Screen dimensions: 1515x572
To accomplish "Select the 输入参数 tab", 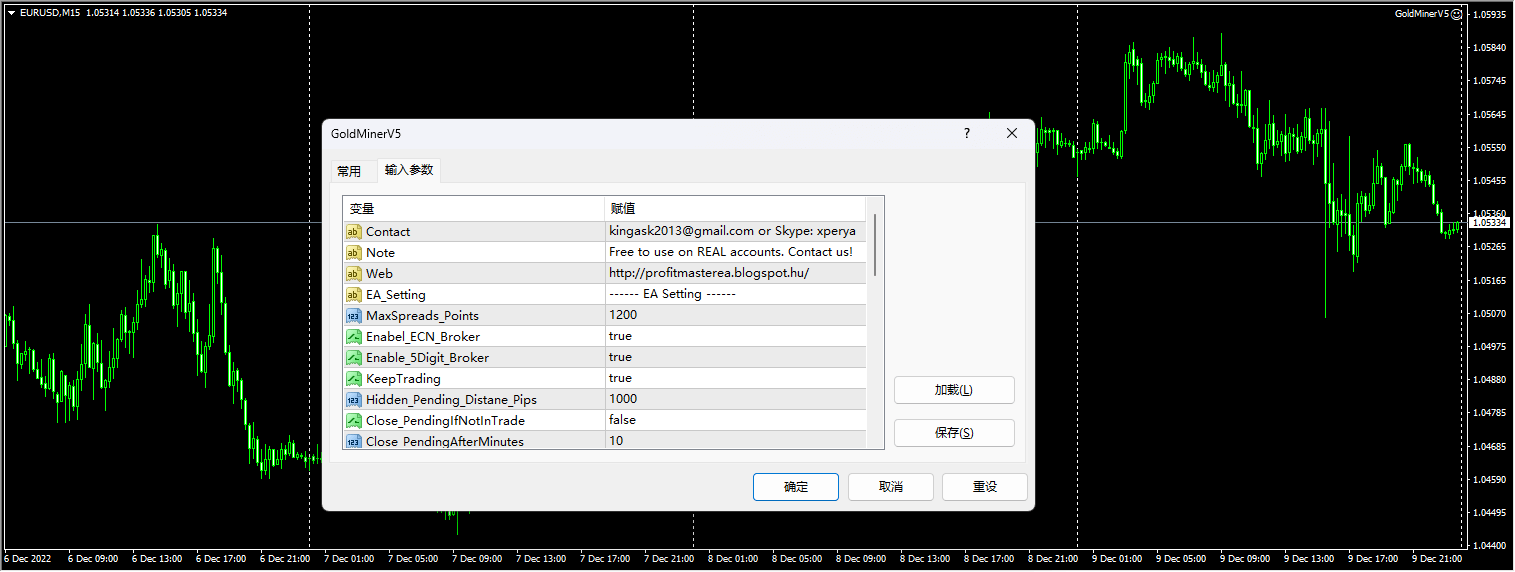I will (409, 170).
